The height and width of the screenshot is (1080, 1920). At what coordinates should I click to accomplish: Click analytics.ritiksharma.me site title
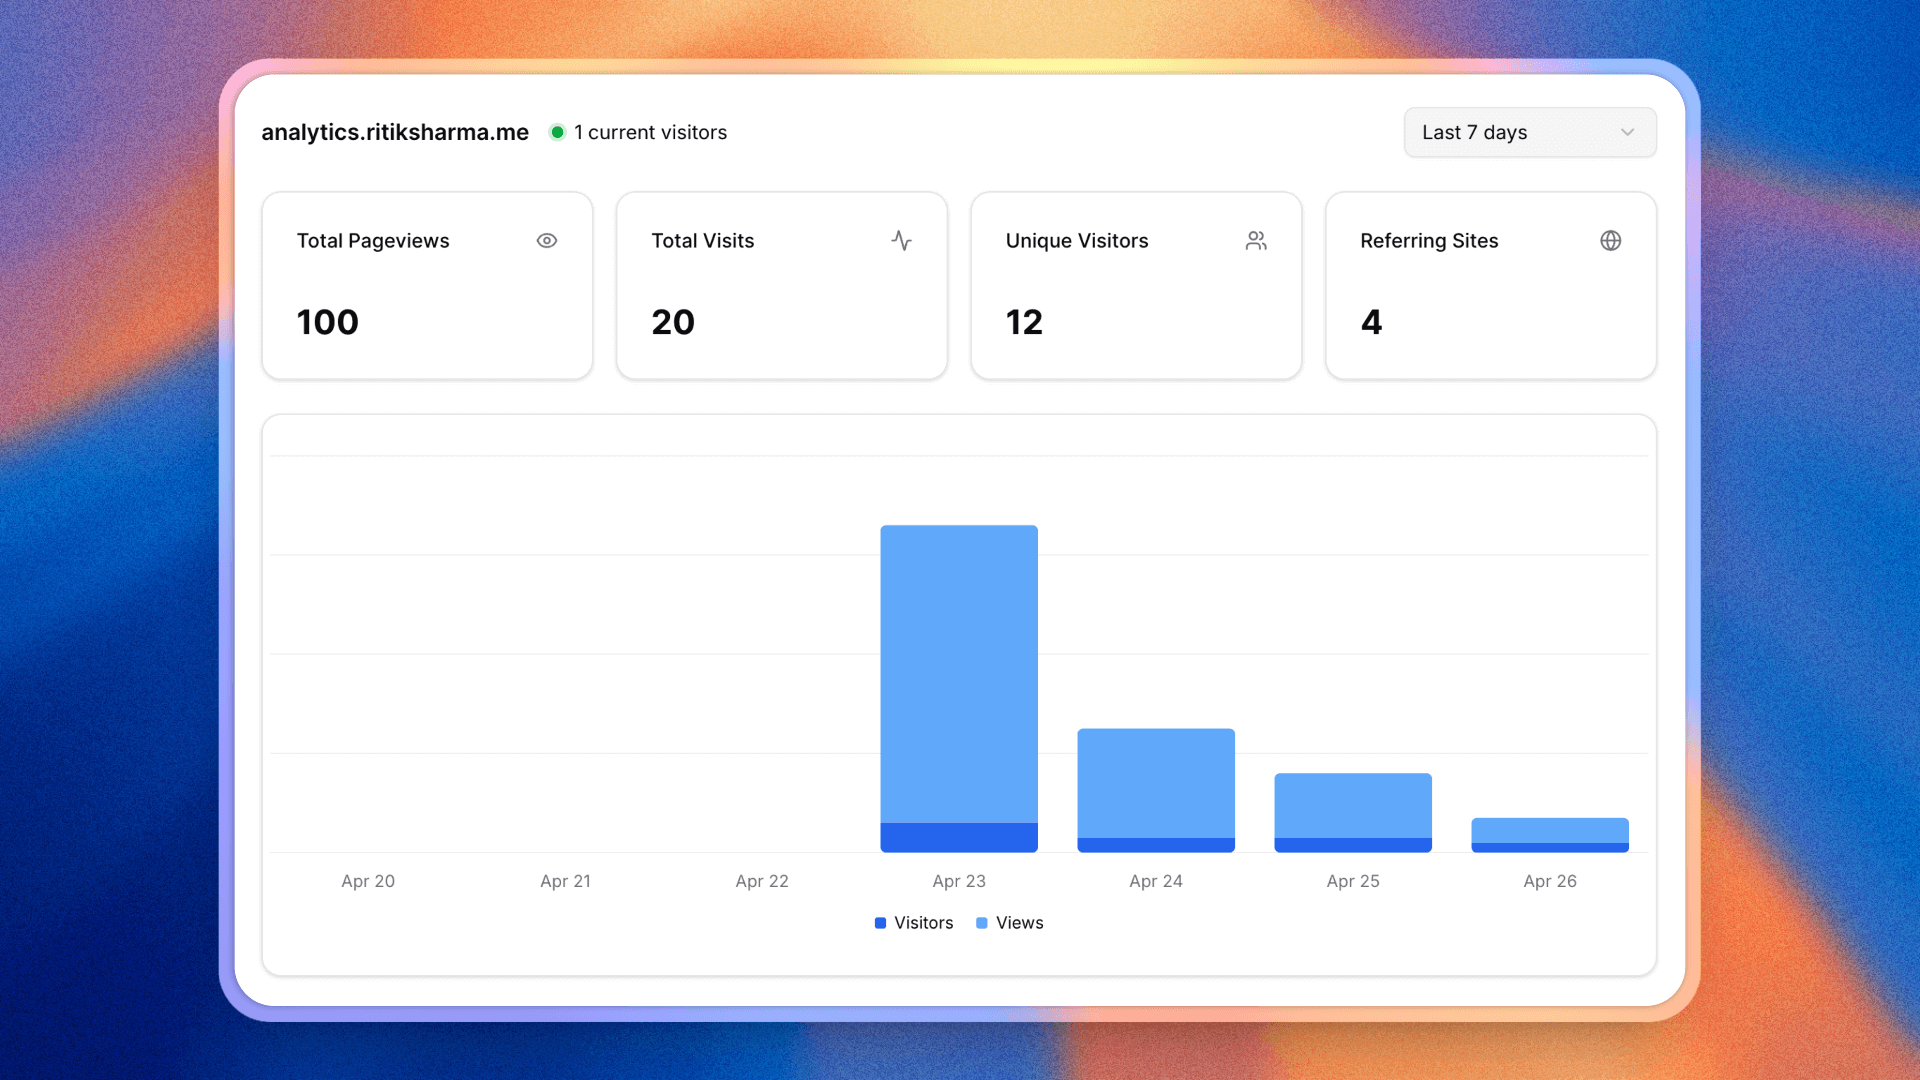click(x=395, y=132)
